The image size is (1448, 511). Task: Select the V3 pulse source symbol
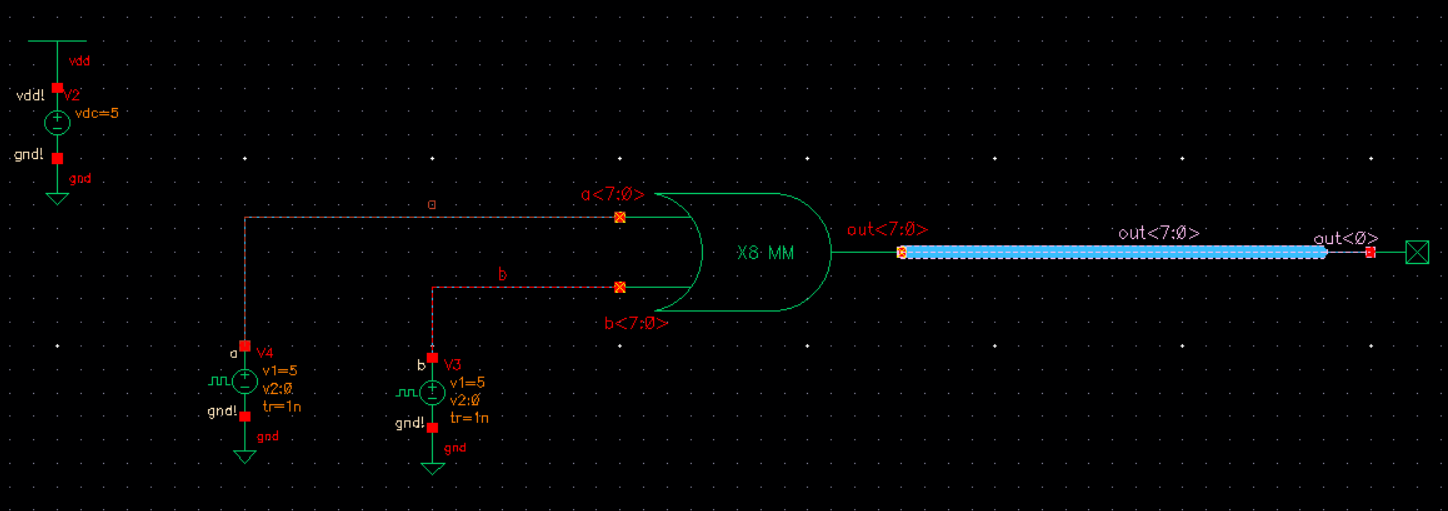coord(432,392)
